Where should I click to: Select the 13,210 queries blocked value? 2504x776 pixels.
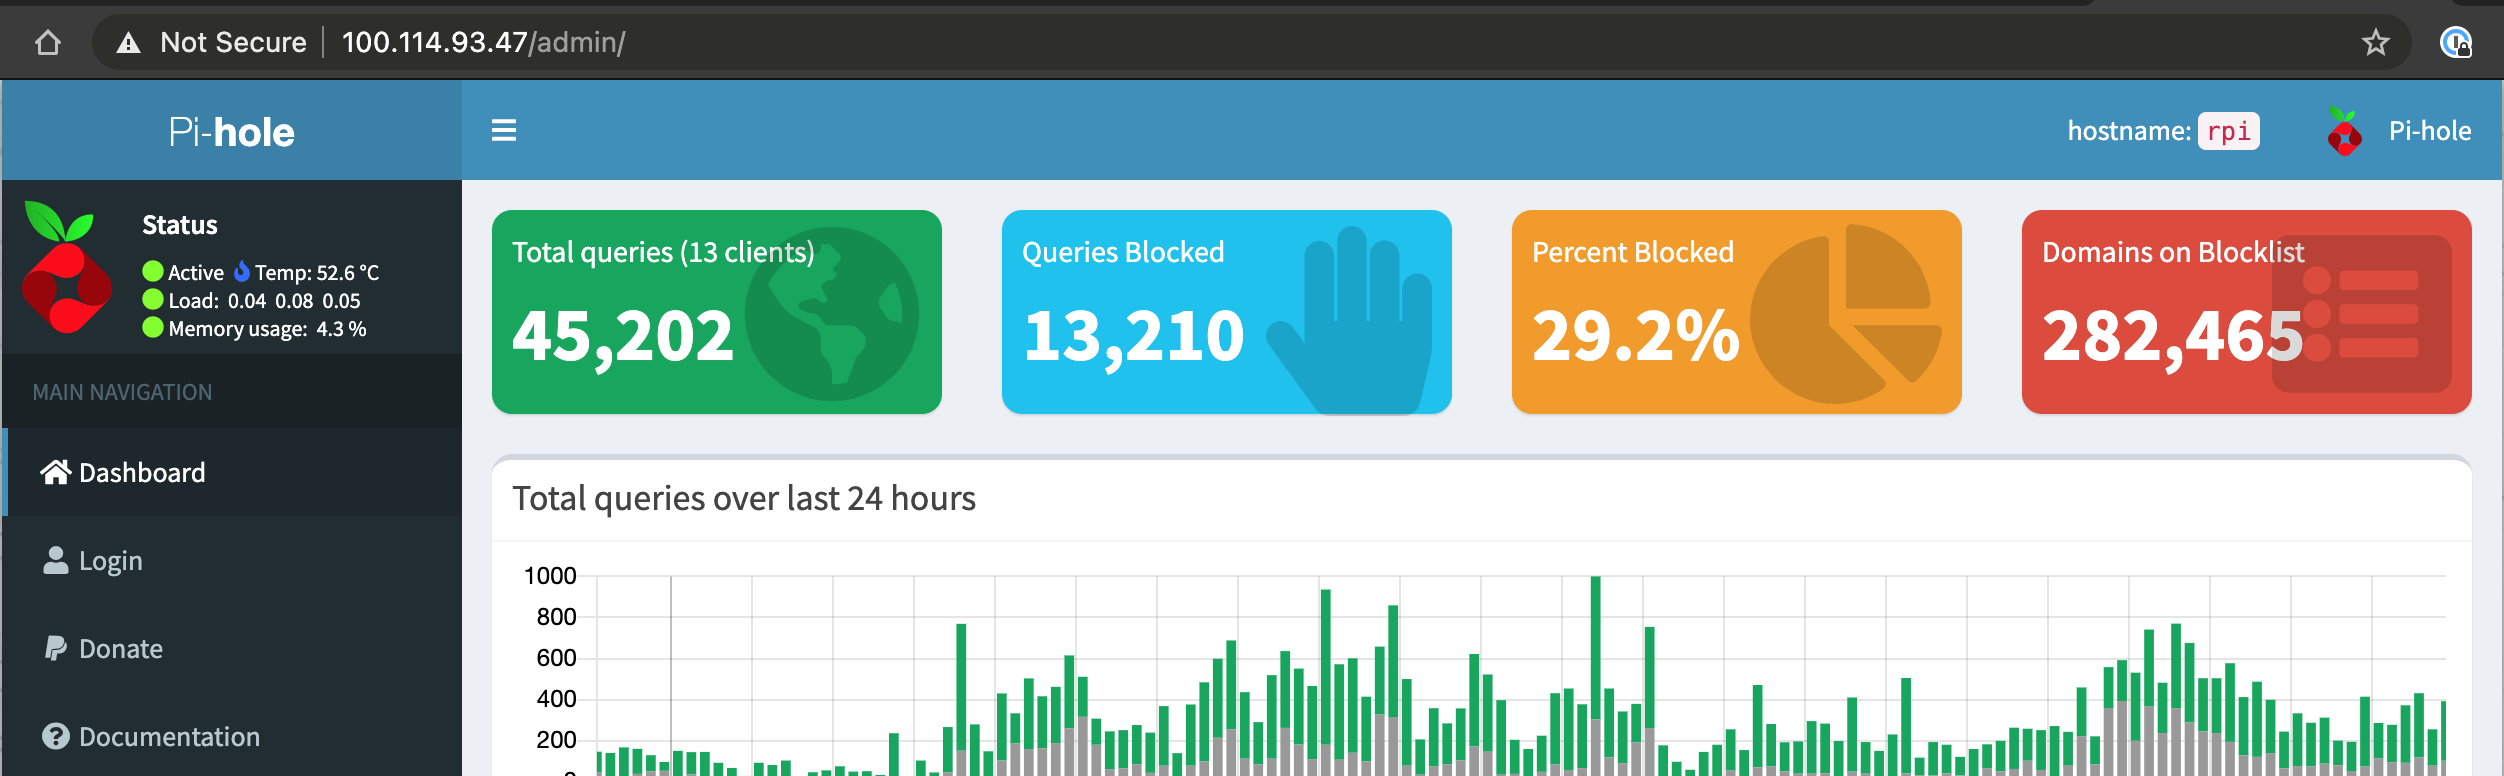(x=1134, y=335)
